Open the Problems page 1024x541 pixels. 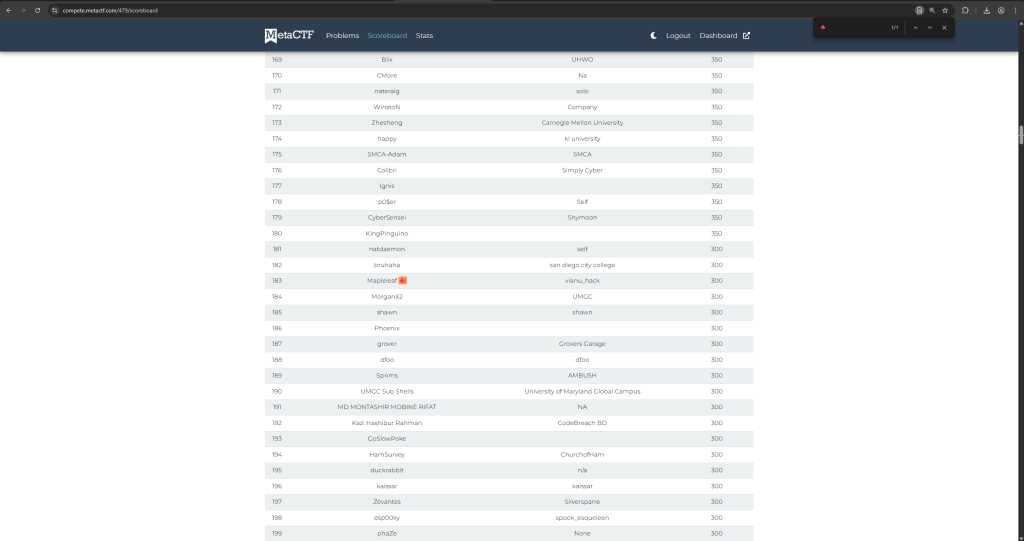coord(342,36)
